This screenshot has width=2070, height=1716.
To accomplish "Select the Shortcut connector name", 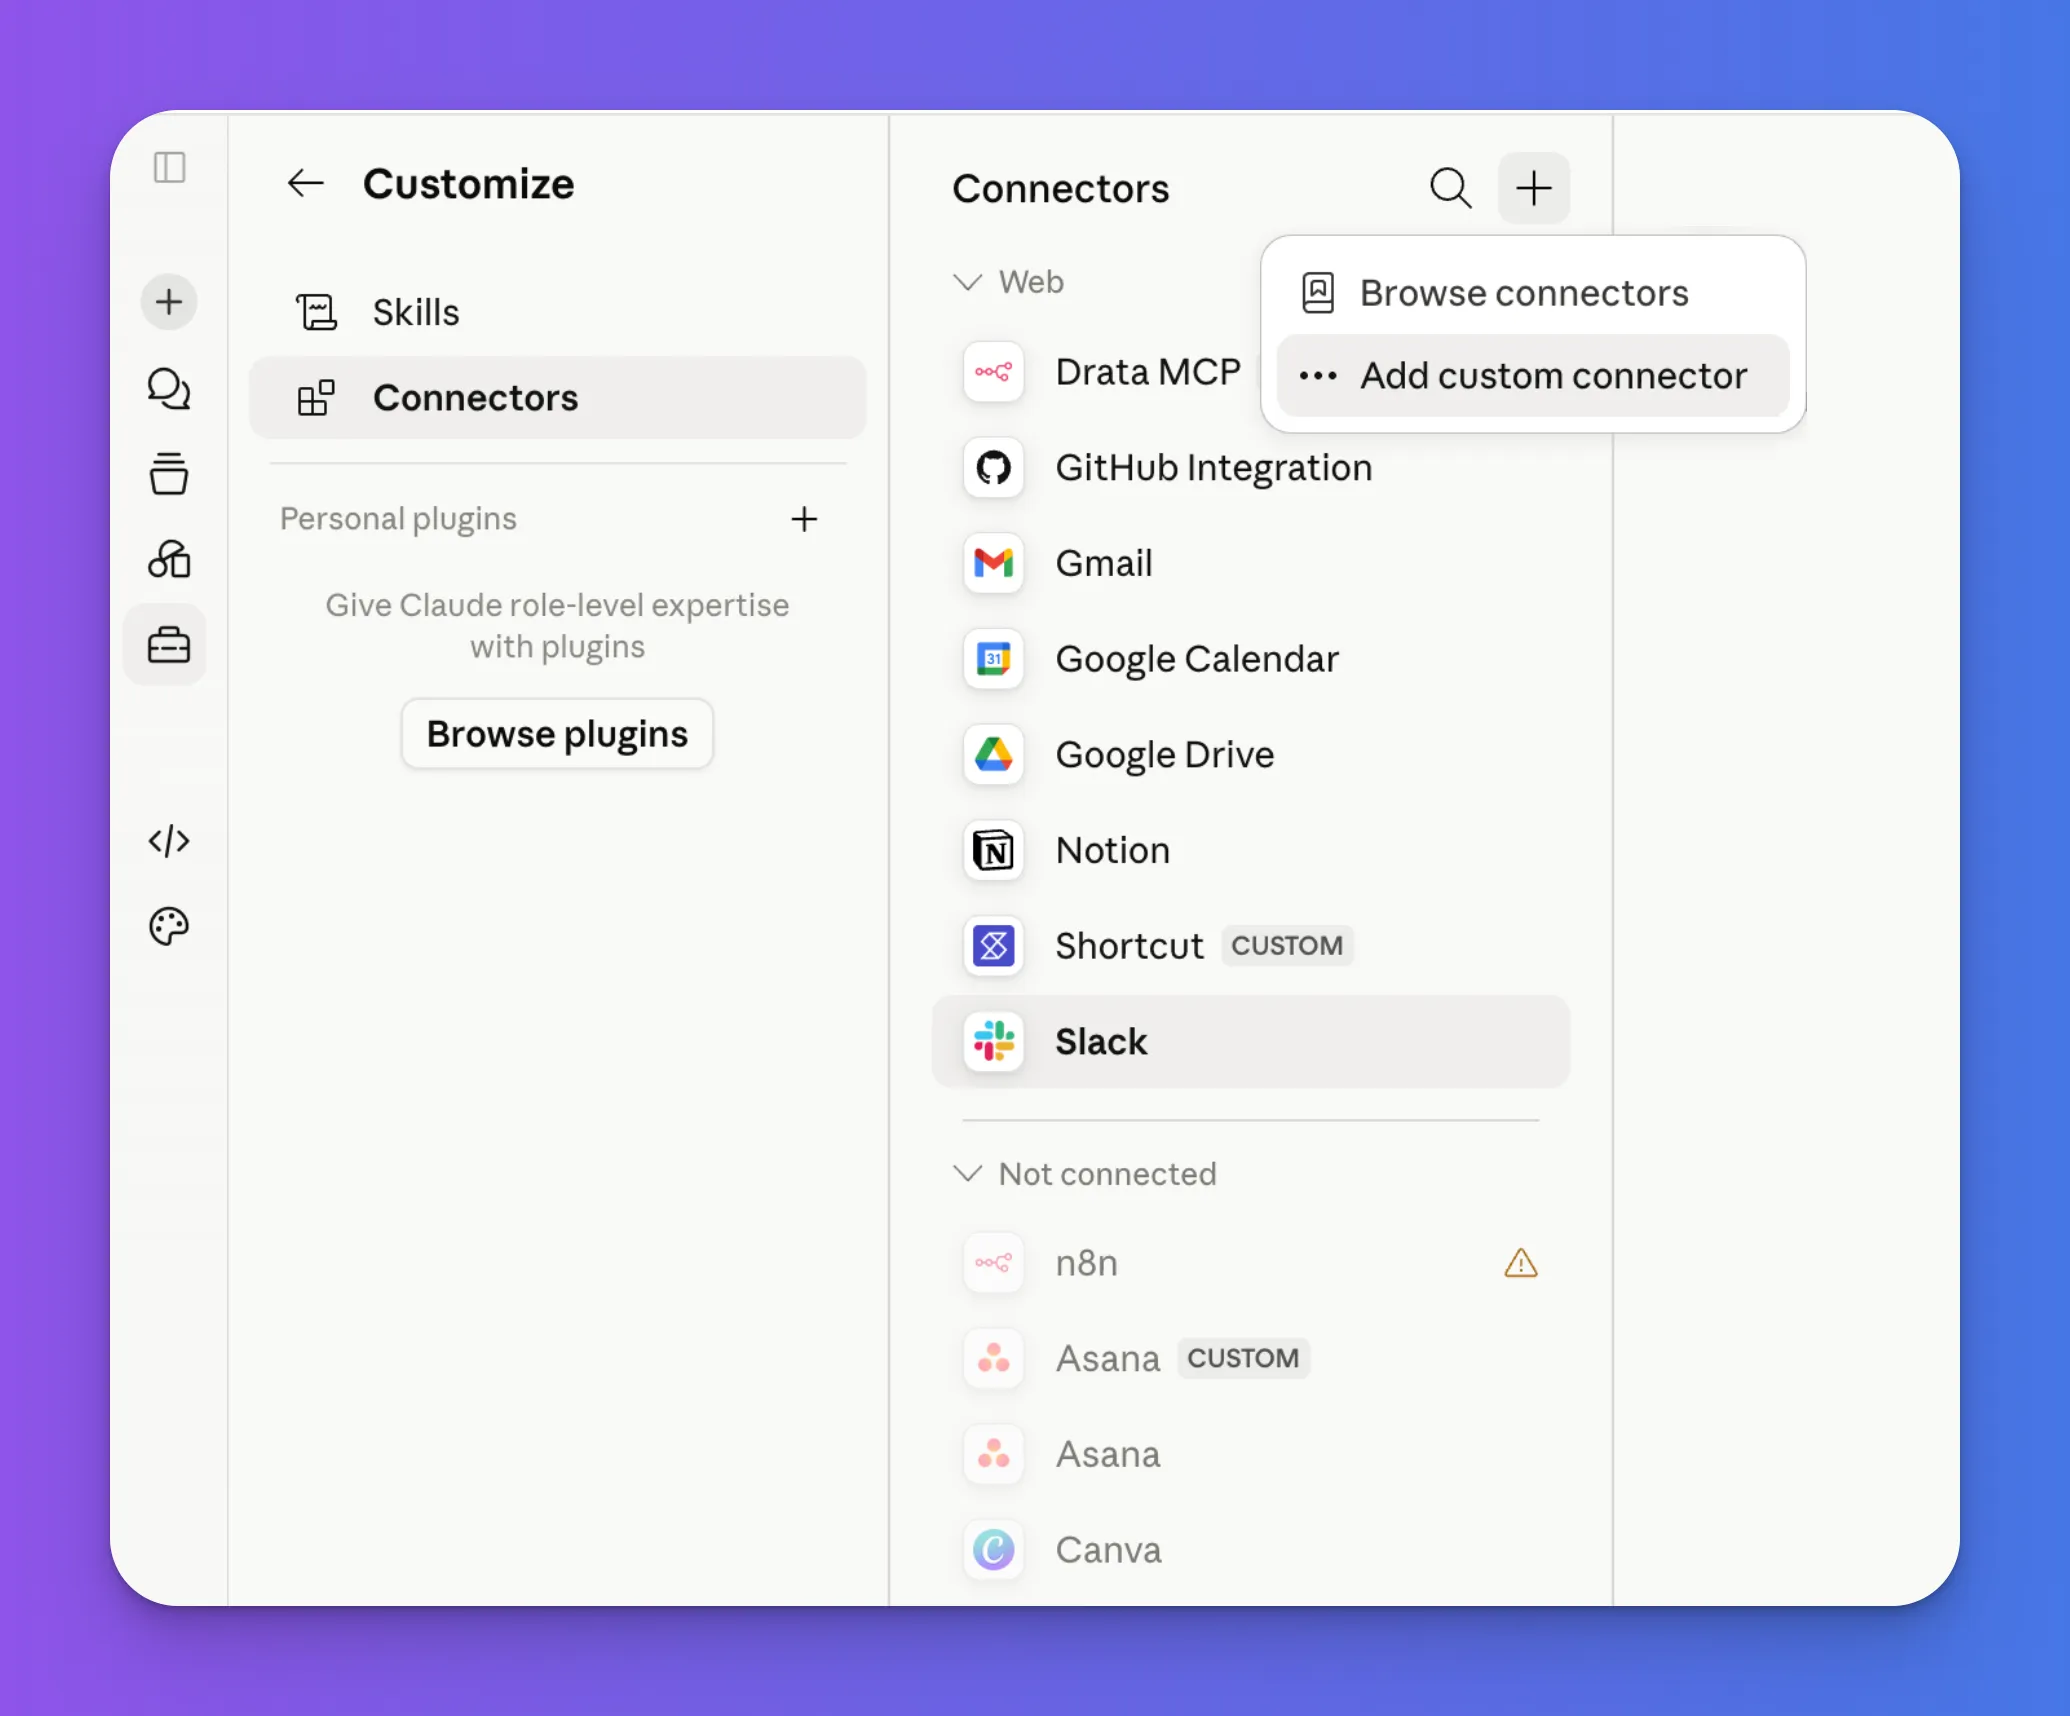I will point(1130,946).
